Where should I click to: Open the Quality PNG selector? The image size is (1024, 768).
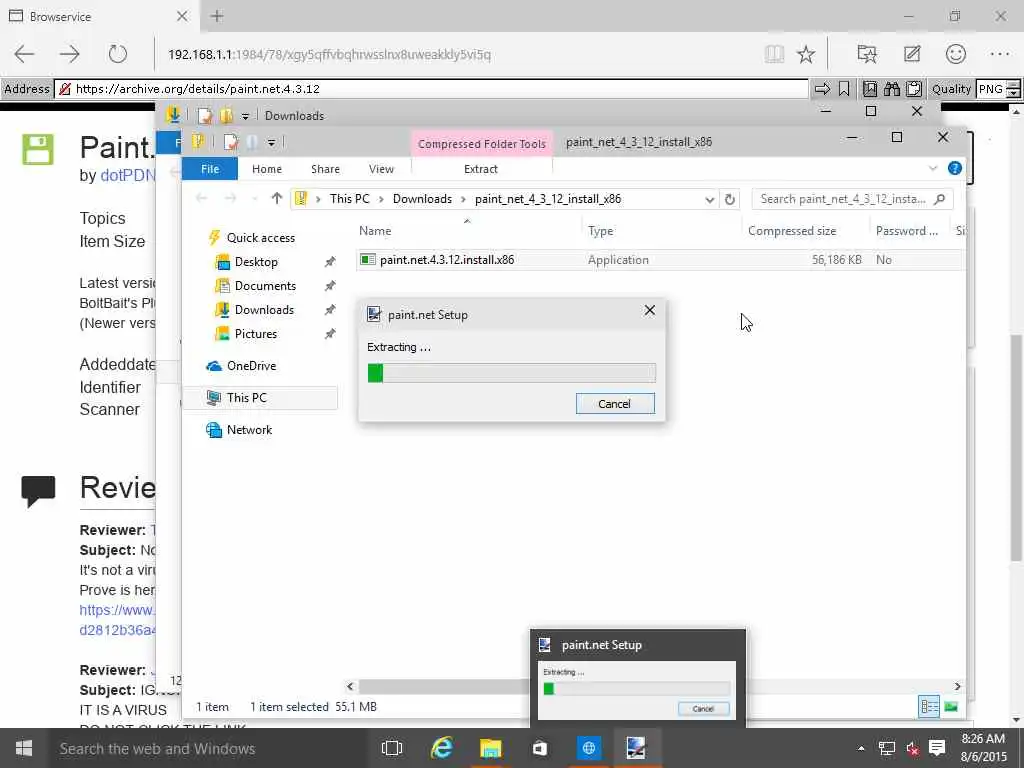click(x=997, y=89)
